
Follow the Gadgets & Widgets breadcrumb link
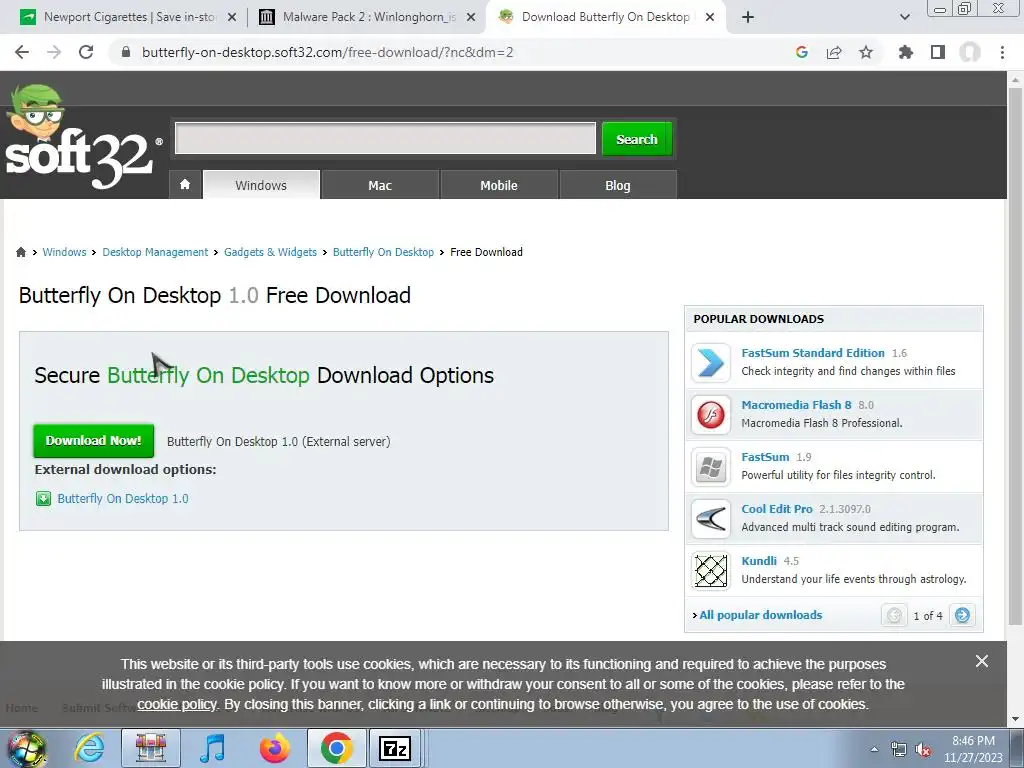click(x=270, y=252)
